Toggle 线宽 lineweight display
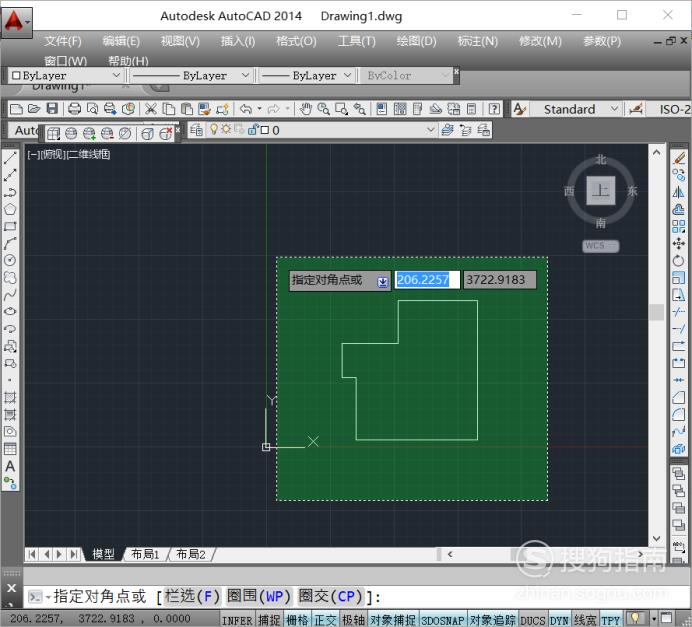Viewport: 692px width, 627px height. [585, 620]
